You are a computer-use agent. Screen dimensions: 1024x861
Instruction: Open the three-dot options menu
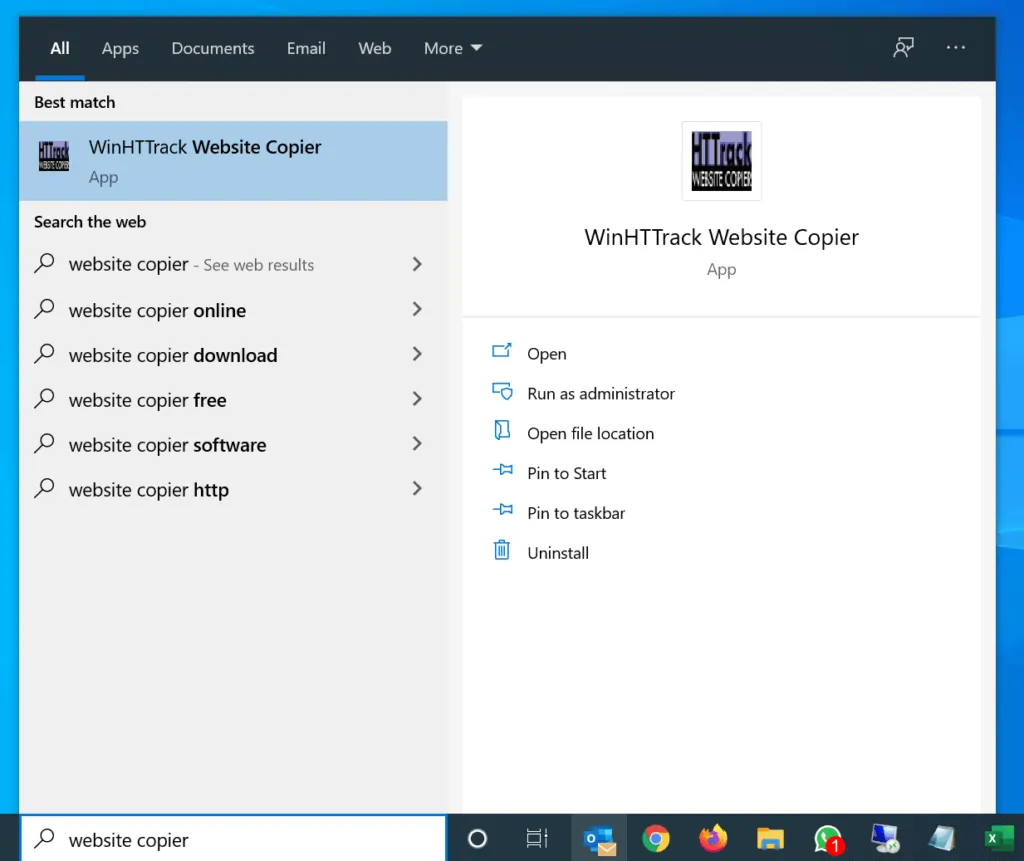955,48
